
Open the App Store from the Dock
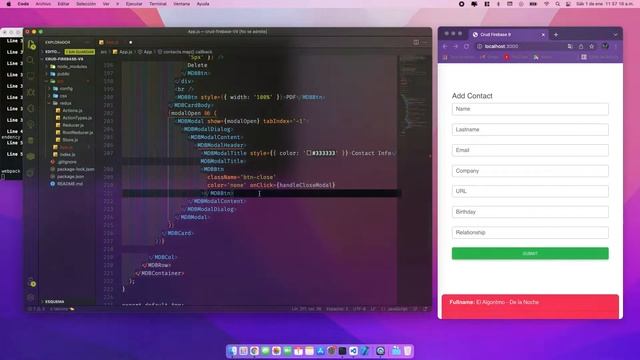click(x=320, y=351)
